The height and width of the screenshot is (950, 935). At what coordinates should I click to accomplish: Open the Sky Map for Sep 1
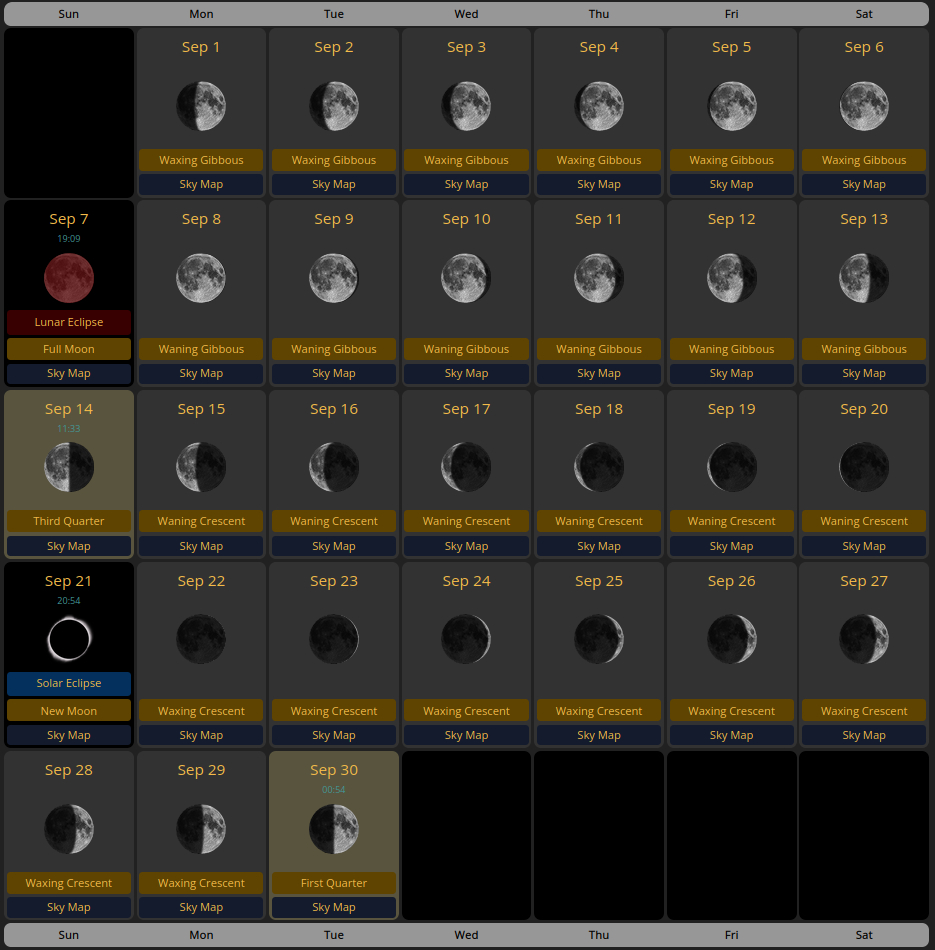coord(201,184)
